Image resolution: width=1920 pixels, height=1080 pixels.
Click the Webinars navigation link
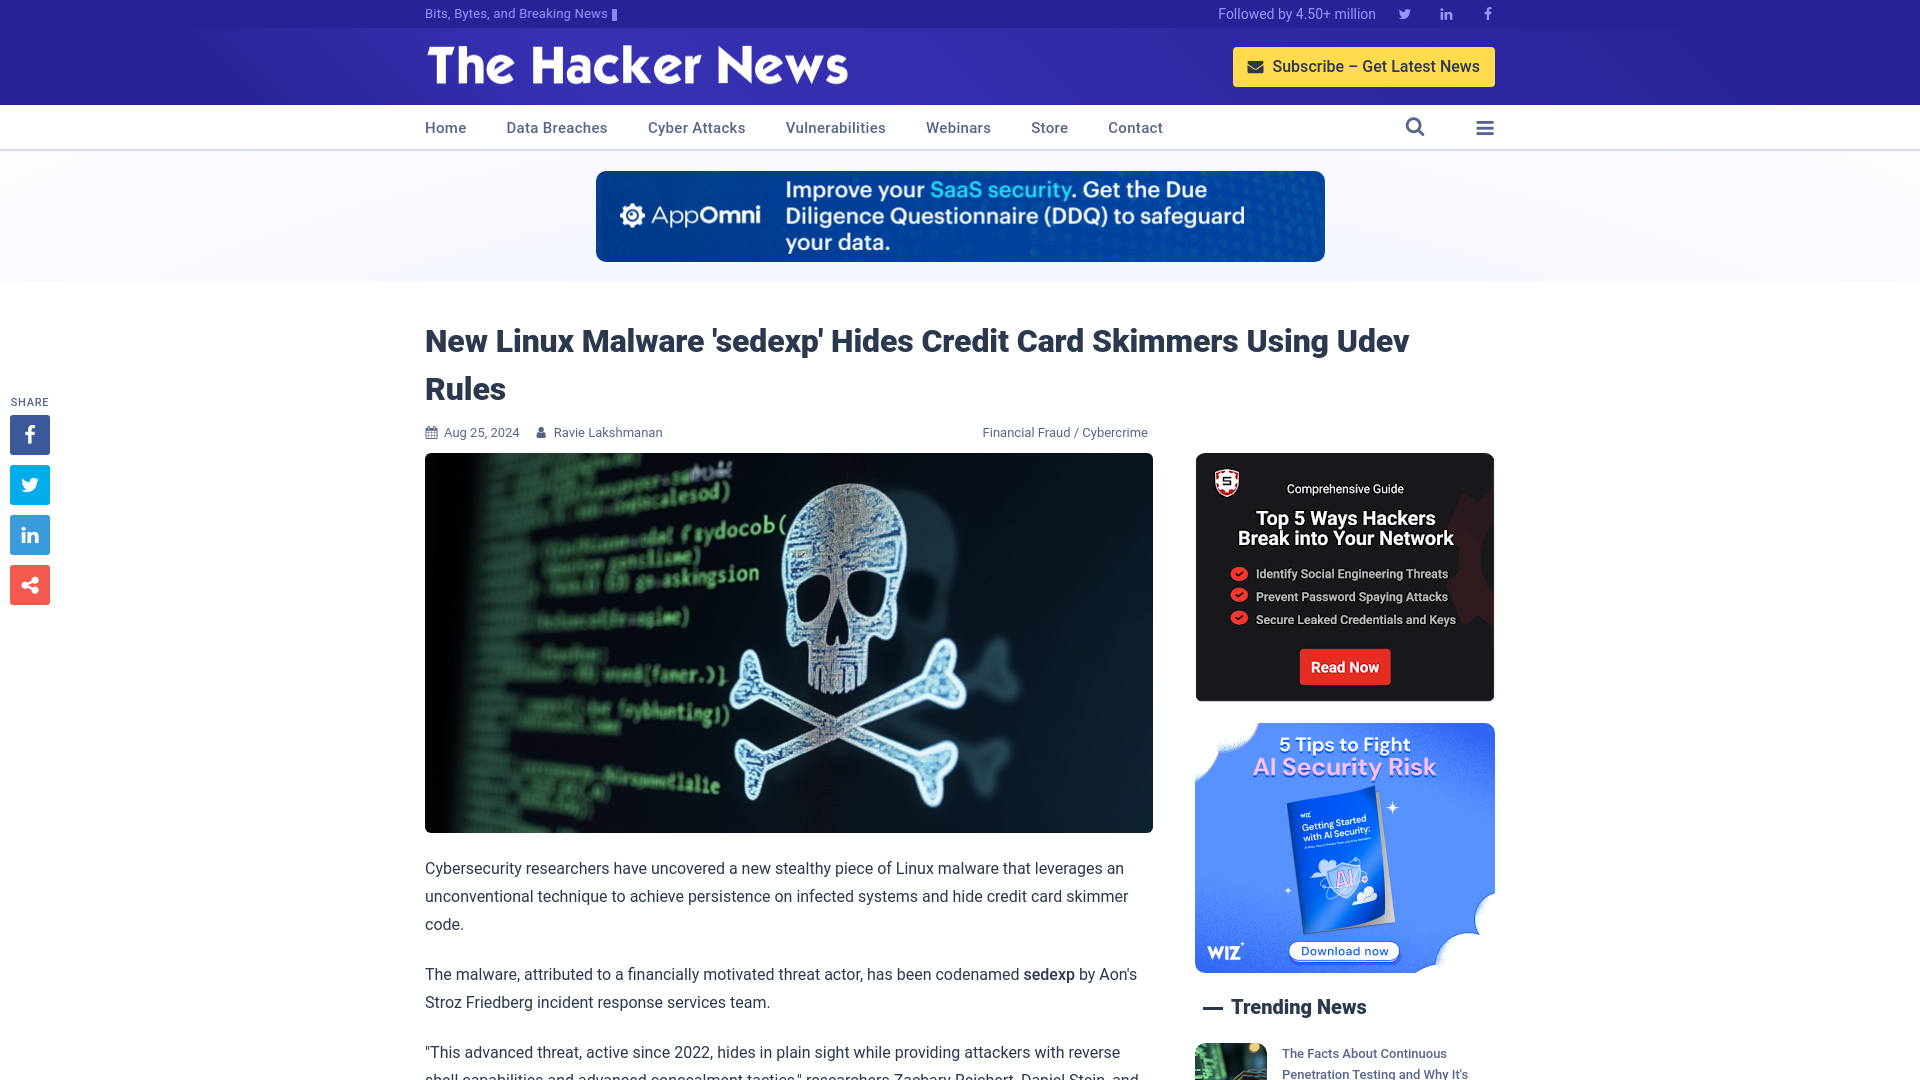point(959,127)
